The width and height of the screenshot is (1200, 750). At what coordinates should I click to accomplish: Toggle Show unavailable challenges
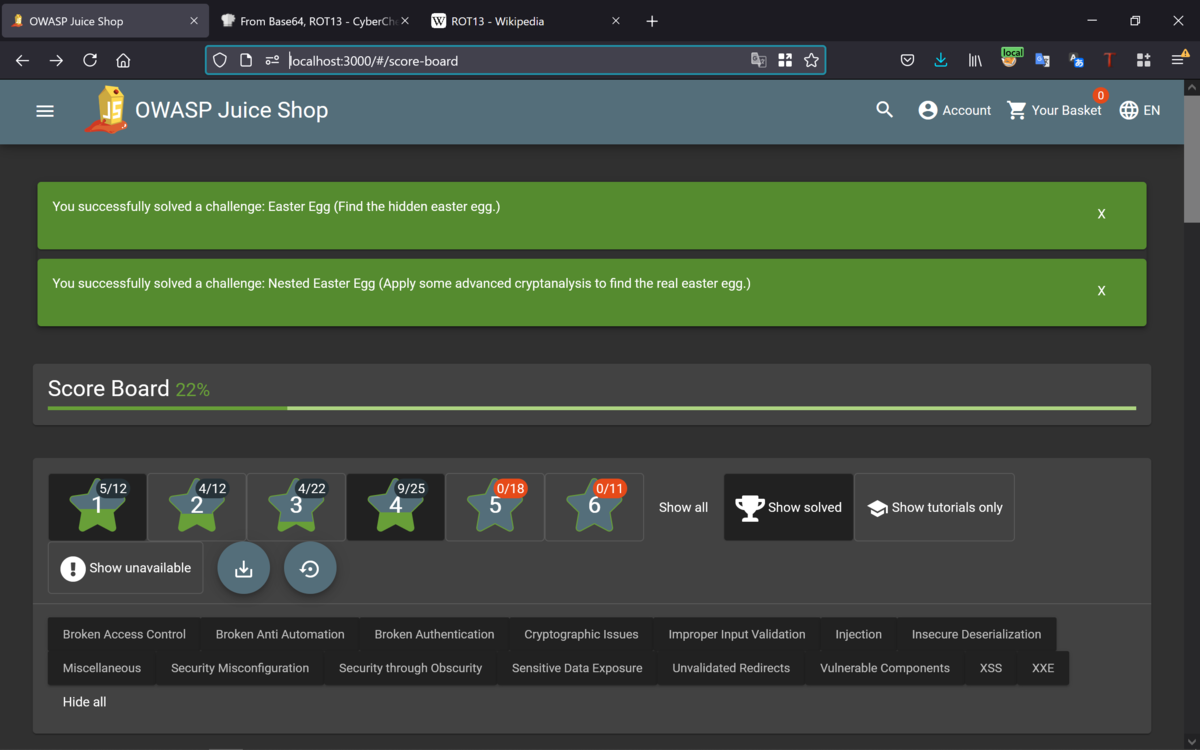pos(126,568)
